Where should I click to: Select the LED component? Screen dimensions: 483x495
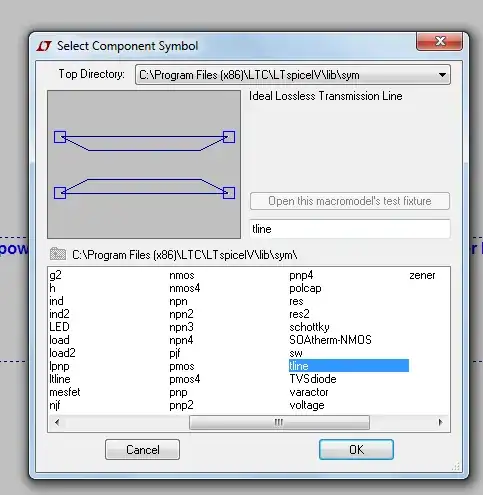(59, 327)
